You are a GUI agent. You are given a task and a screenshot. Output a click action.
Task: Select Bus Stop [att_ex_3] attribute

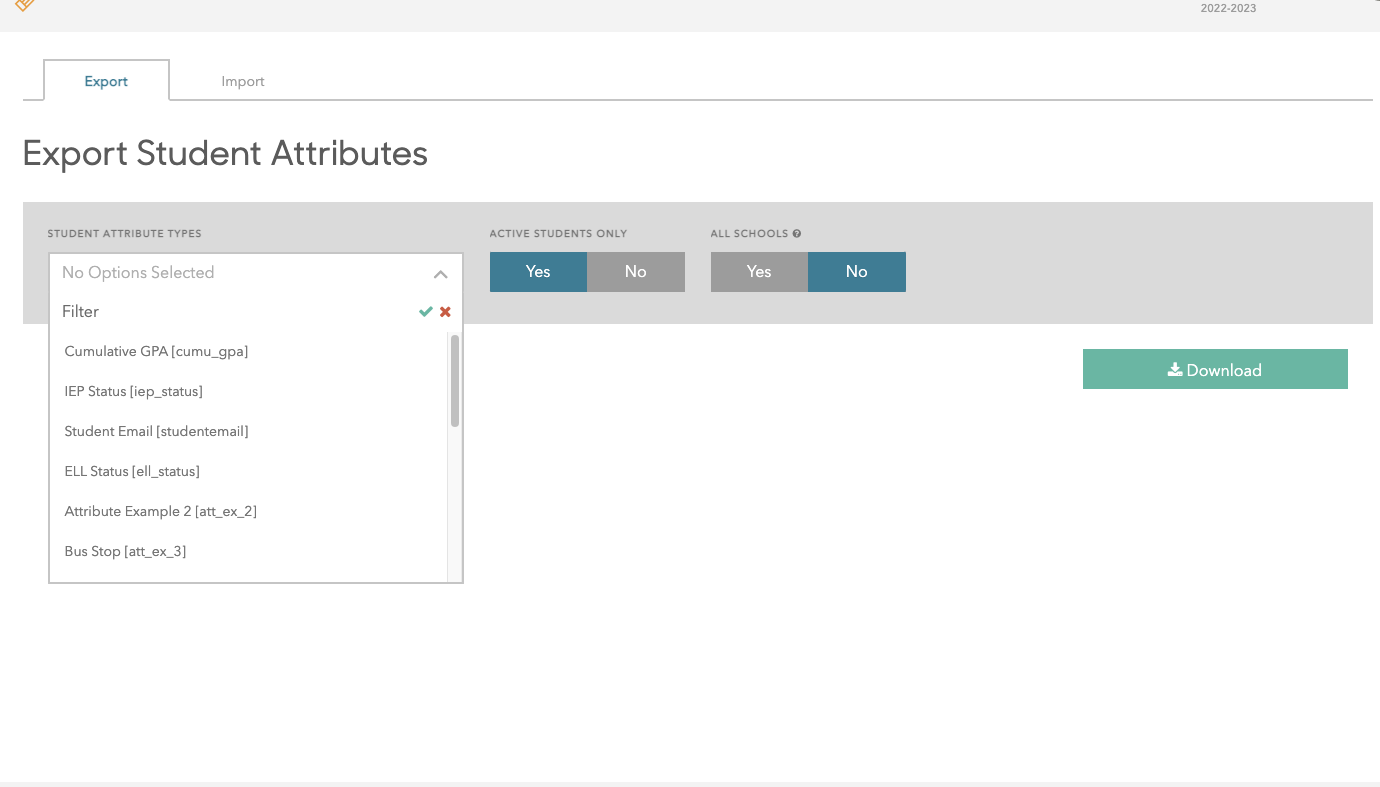tap(125, 551)
